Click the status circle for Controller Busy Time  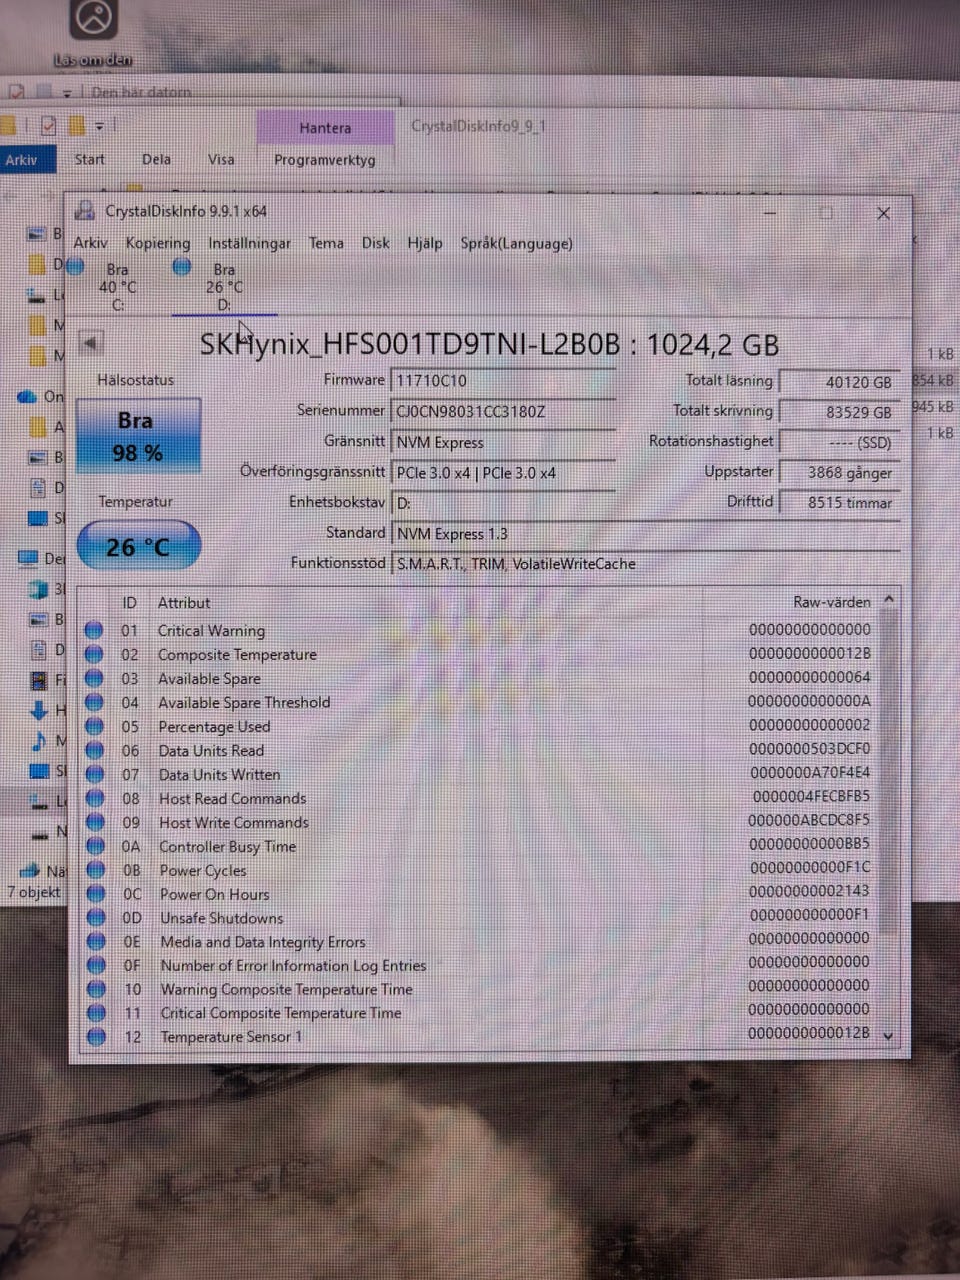pos(95,846)
